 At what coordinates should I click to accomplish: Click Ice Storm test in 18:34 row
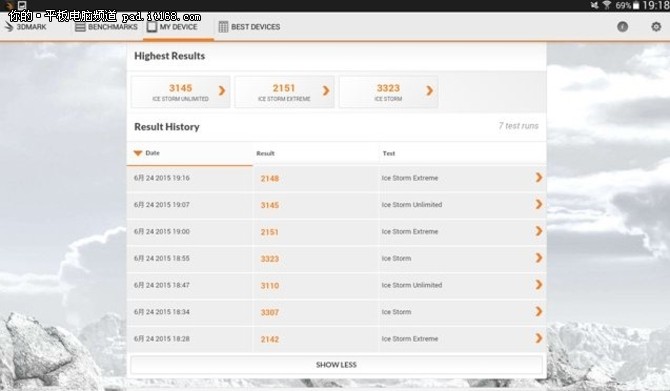coord(396,312)
